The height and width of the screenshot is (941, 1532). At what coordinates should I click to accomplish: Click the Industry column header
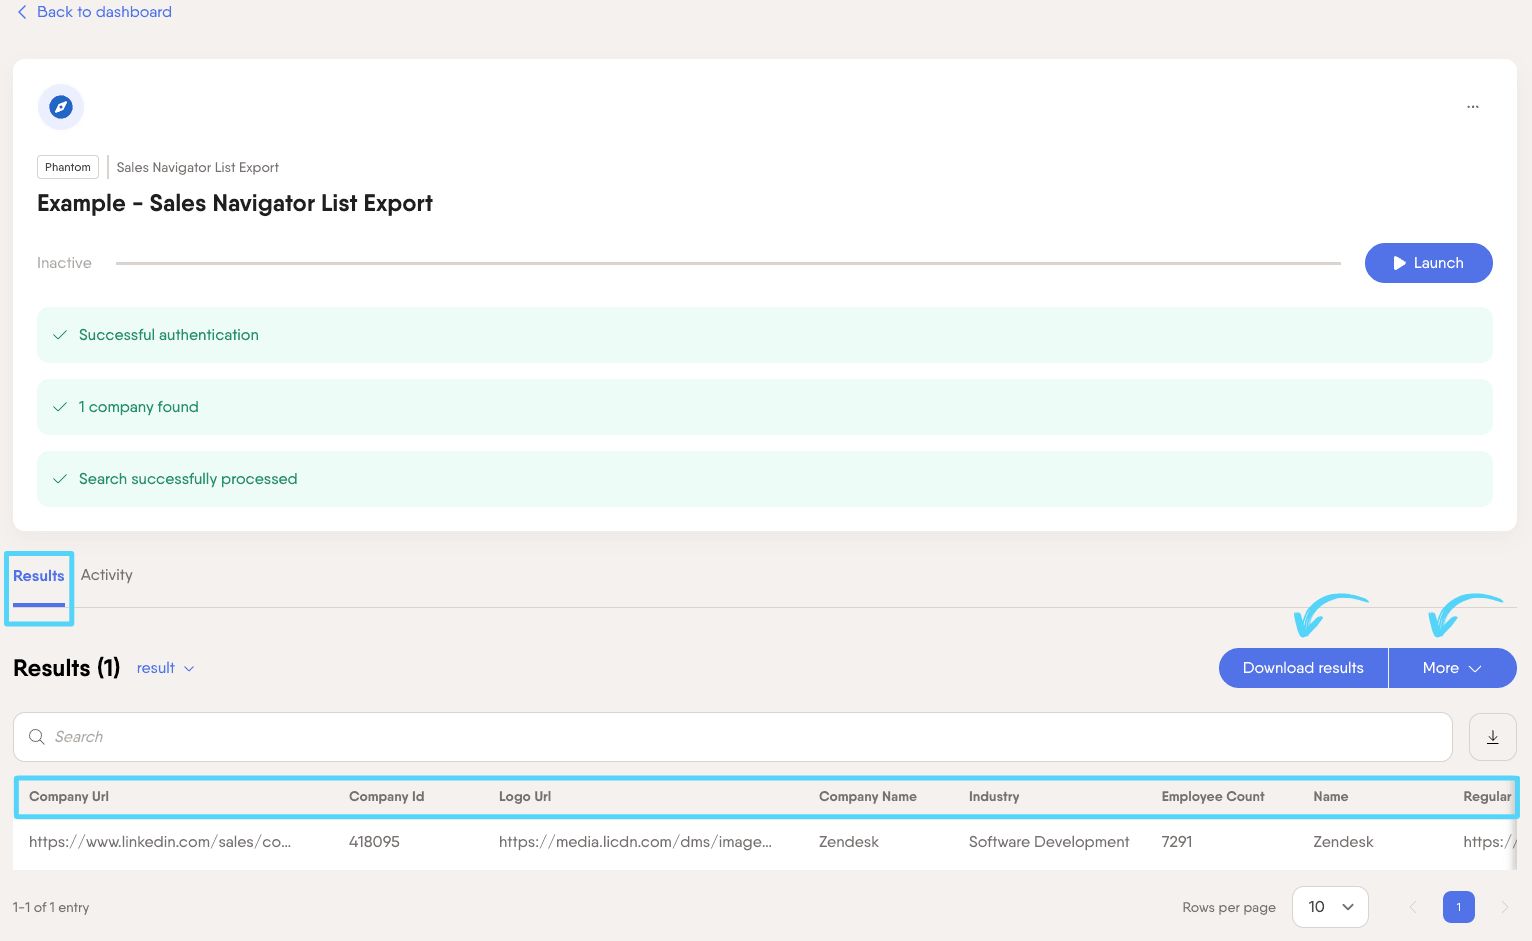994,797
